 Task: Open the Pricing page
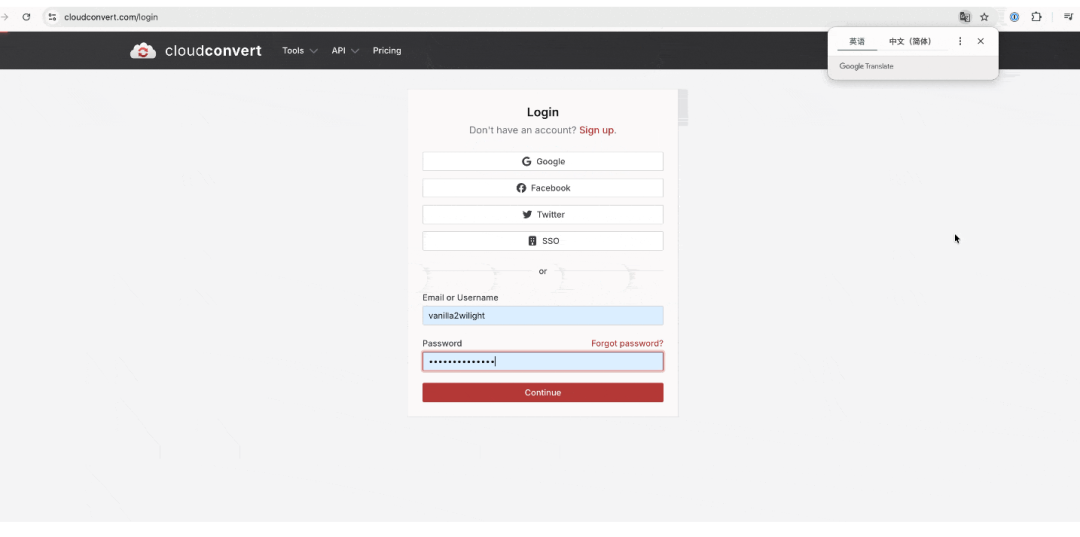(387, 51)
